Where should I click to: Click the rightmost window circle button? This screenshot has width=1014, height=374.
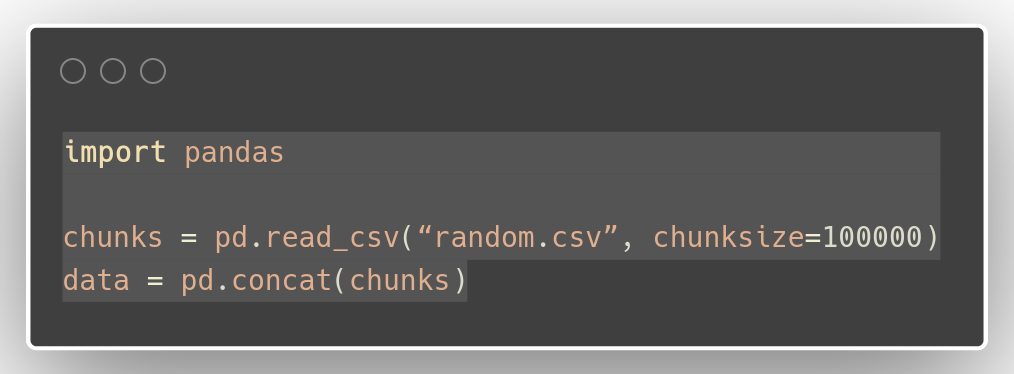click(153, 71)
